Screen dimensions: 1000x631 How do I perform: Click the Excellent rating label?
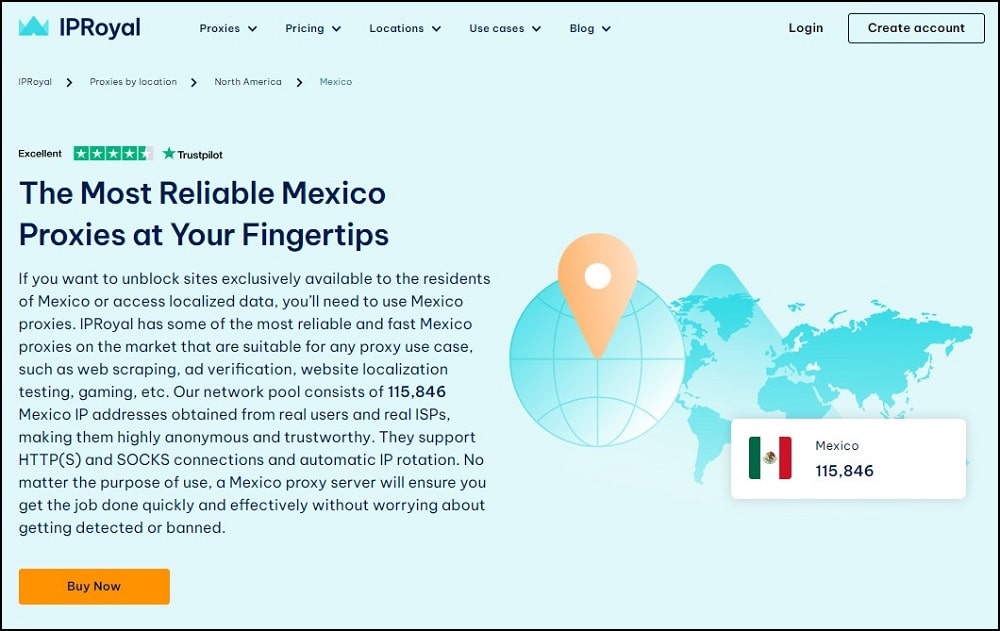pyautogui.click(x=40, y=153)
